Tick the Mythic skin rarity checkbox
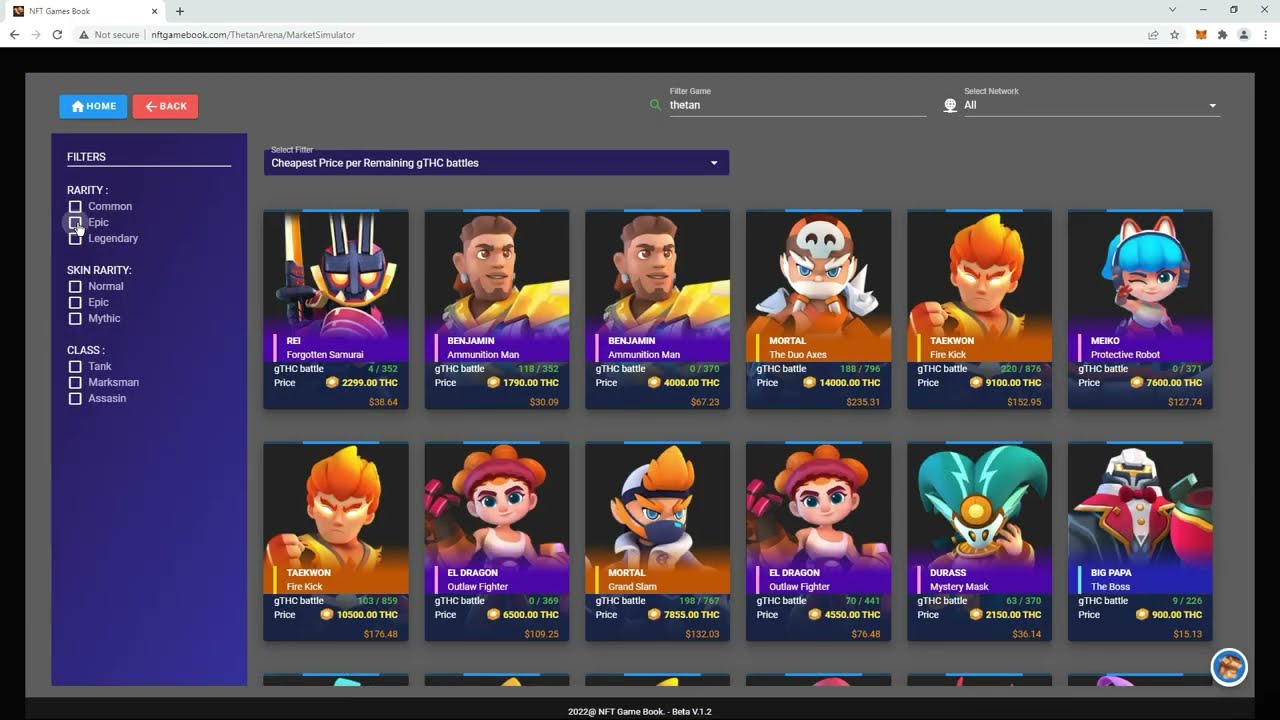Image resolution: width=1280 pixels, height=720 pixels. (75, 318)
